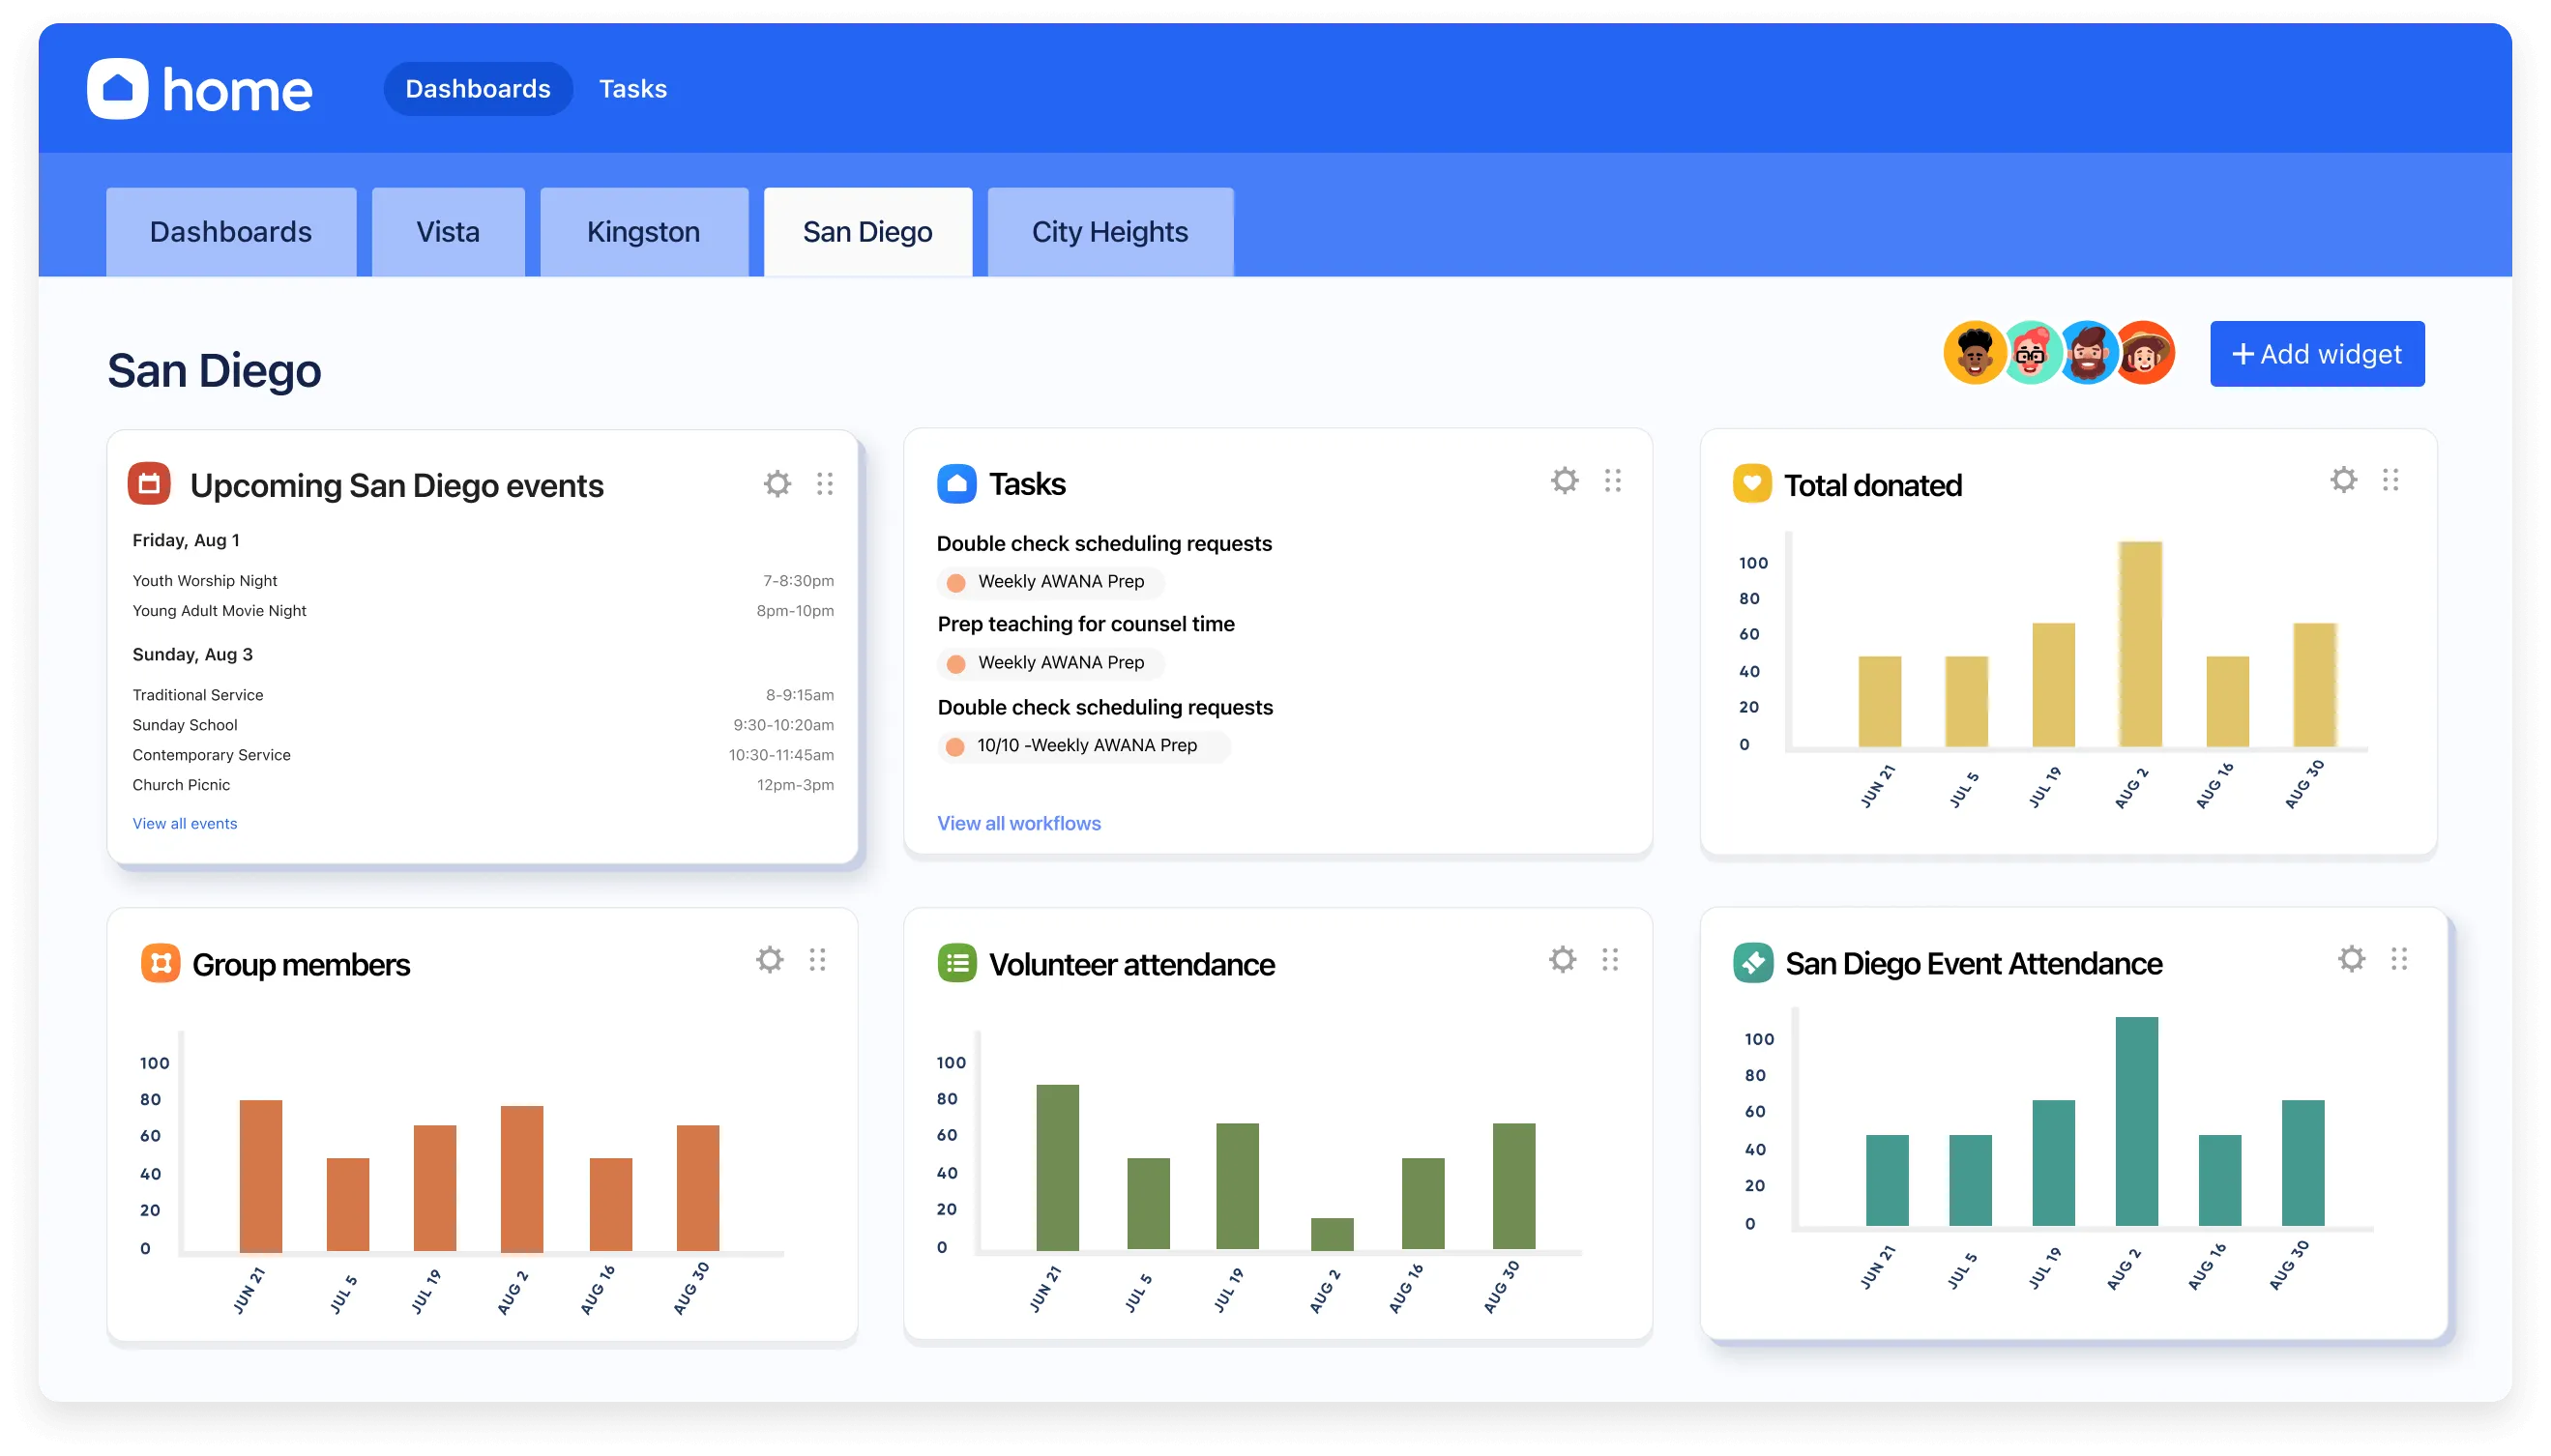This screenshot has width=2551, height=1456.
Task: Open Tasks widget settings gear
Action: click(1564, 481)
